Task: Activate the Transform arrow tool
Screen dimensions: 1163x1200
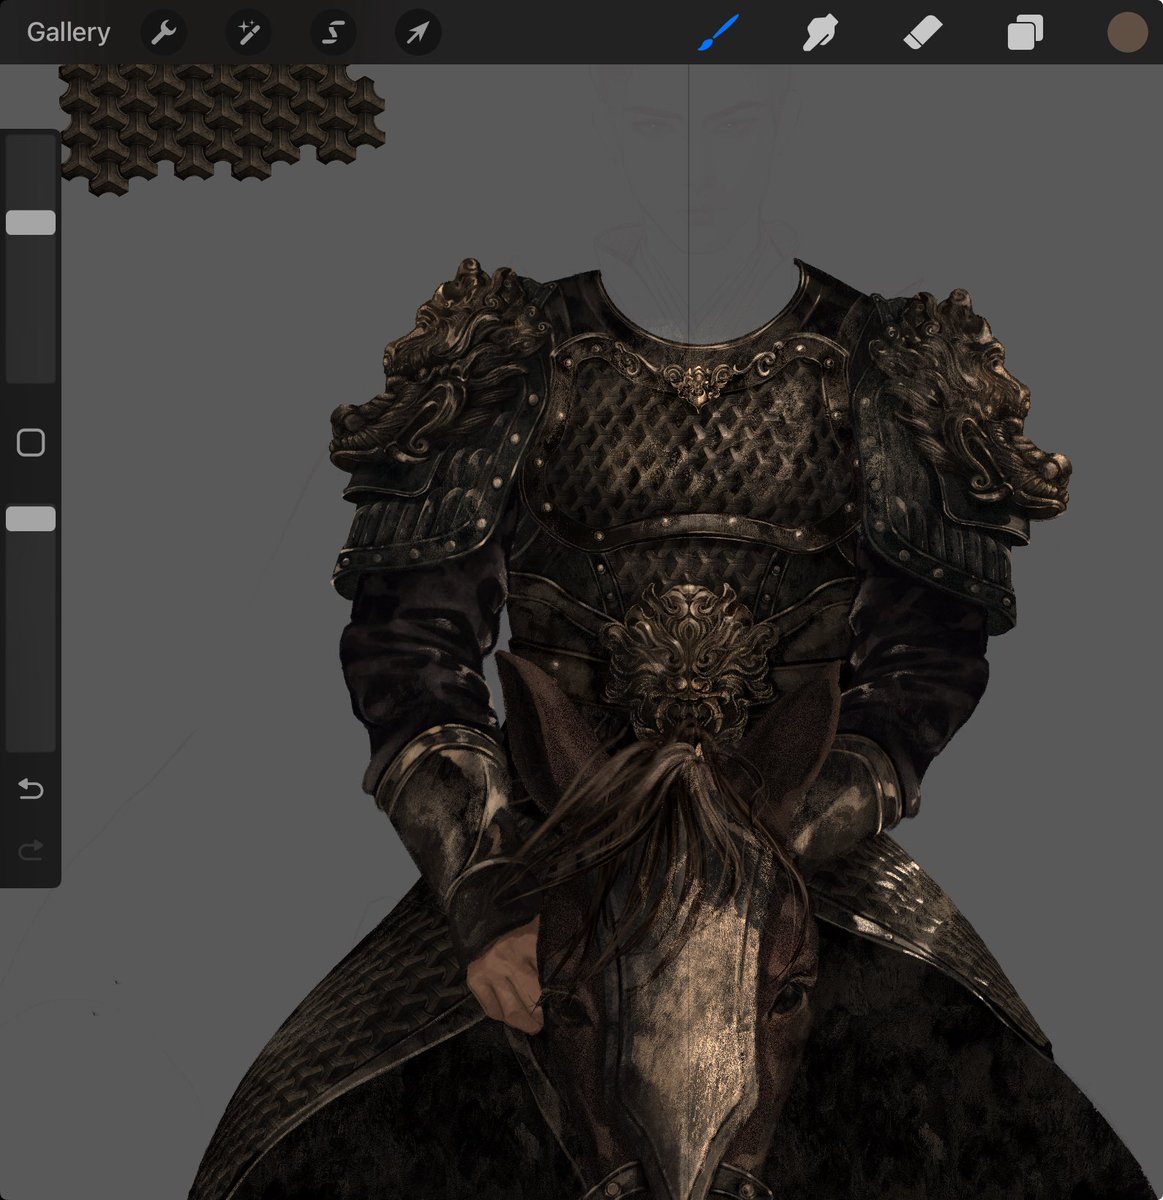Action: (417, 33)
